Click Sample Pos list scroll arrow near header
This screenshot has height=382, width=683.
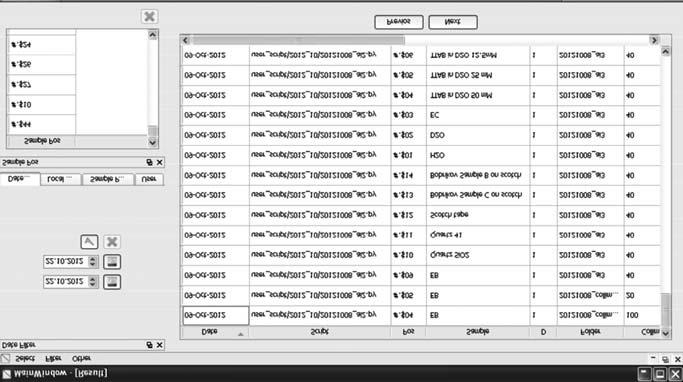click(x=152, y=142)
